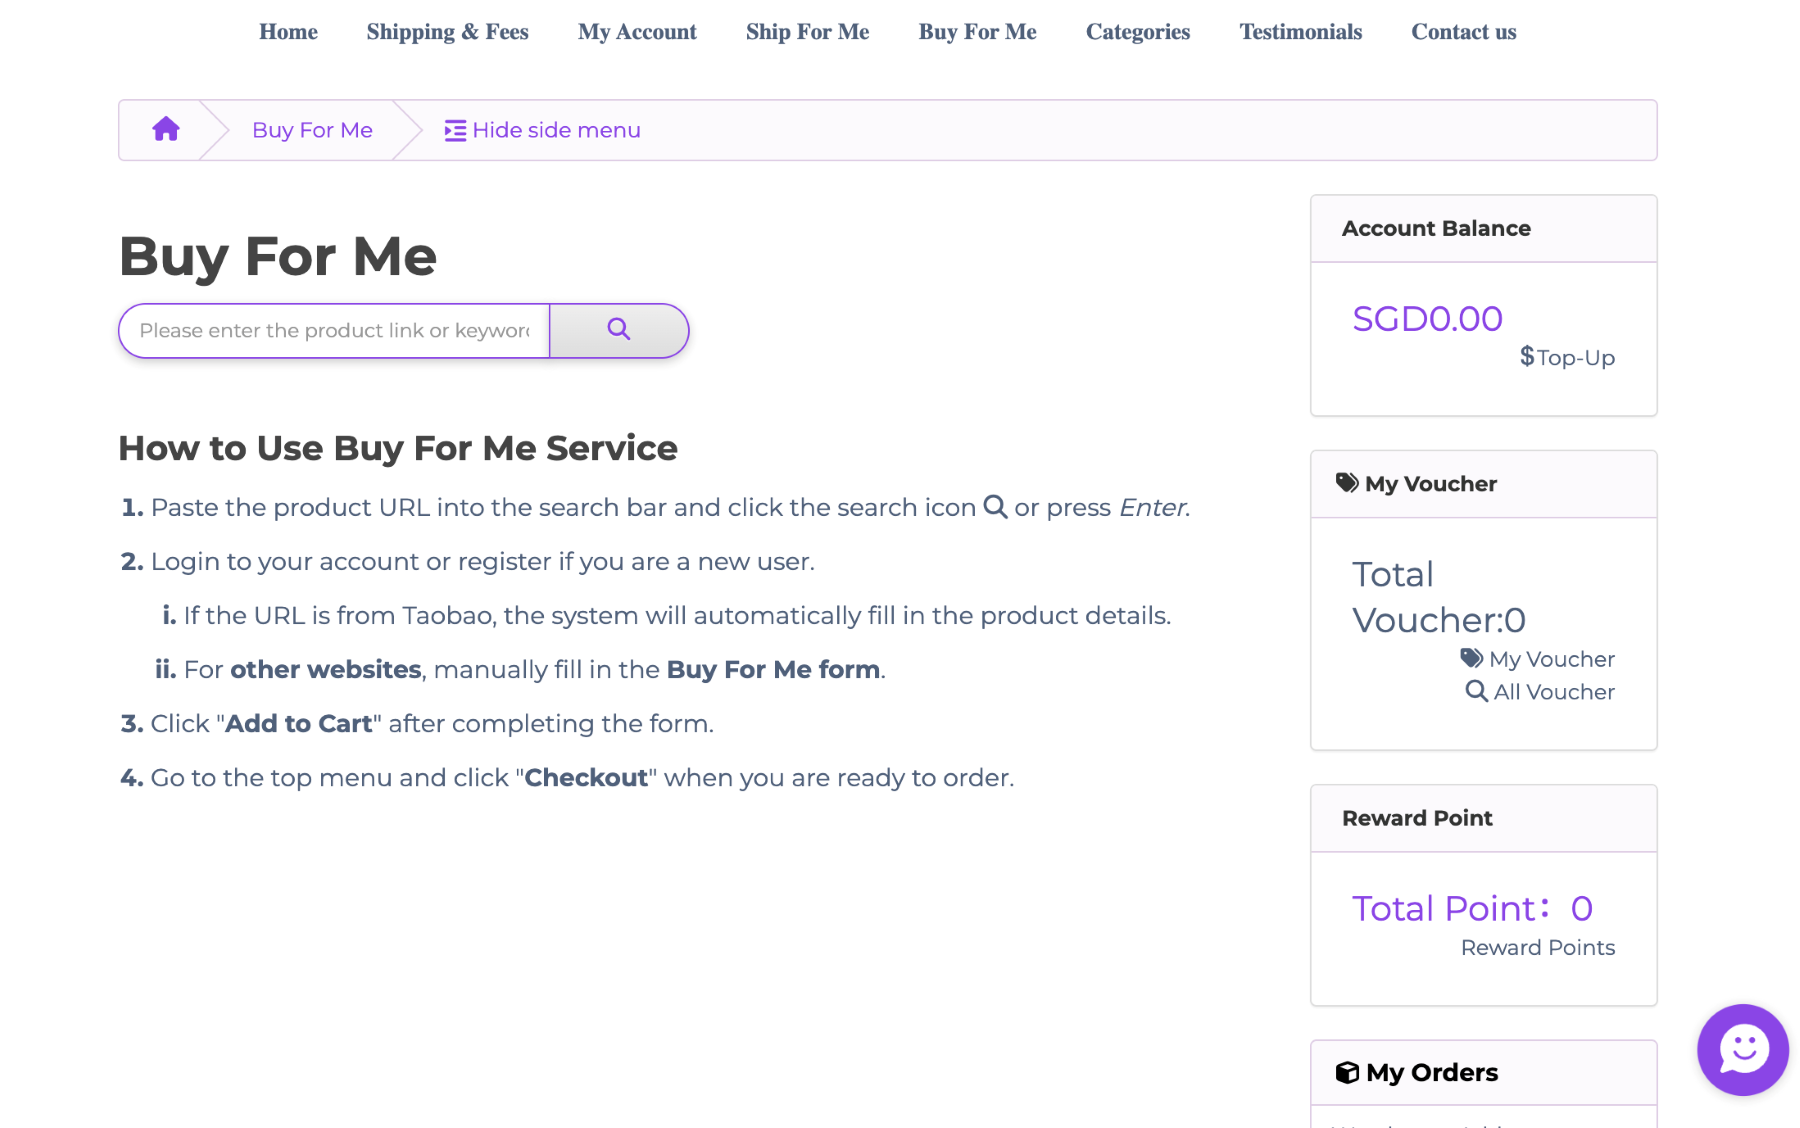This screenshot has height=1128, width=1800.
Task: Focus the product link search field
Action: 334,331
